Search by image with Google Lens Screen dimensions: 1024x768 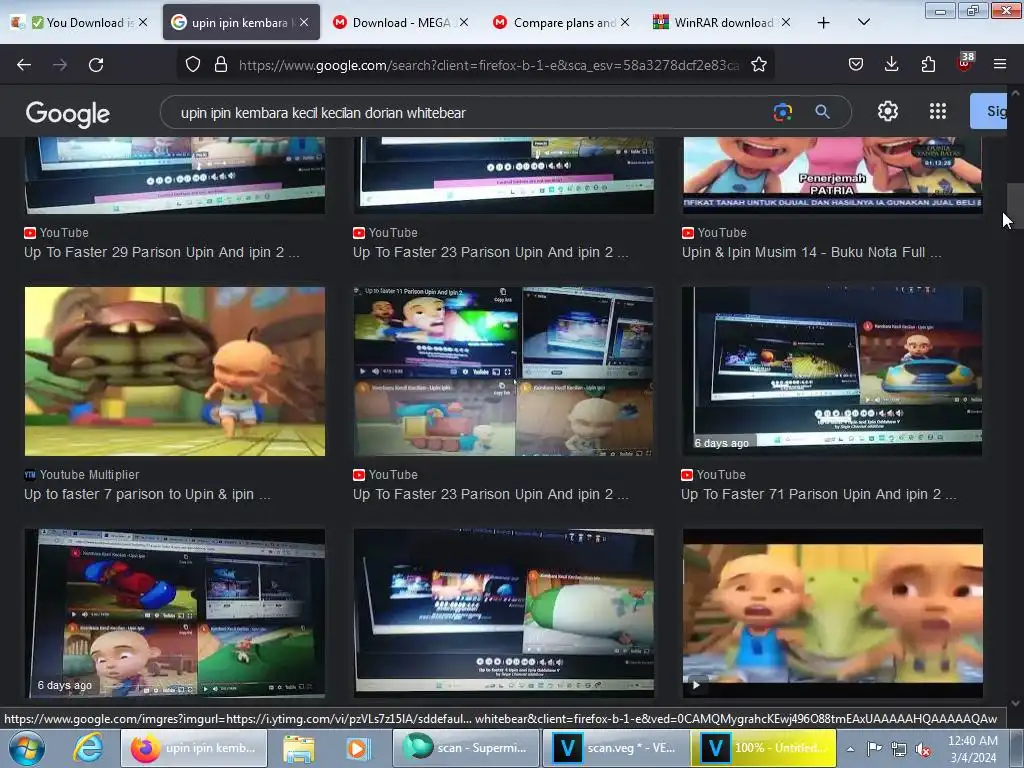pyautogui.click(x=782, y=112)
